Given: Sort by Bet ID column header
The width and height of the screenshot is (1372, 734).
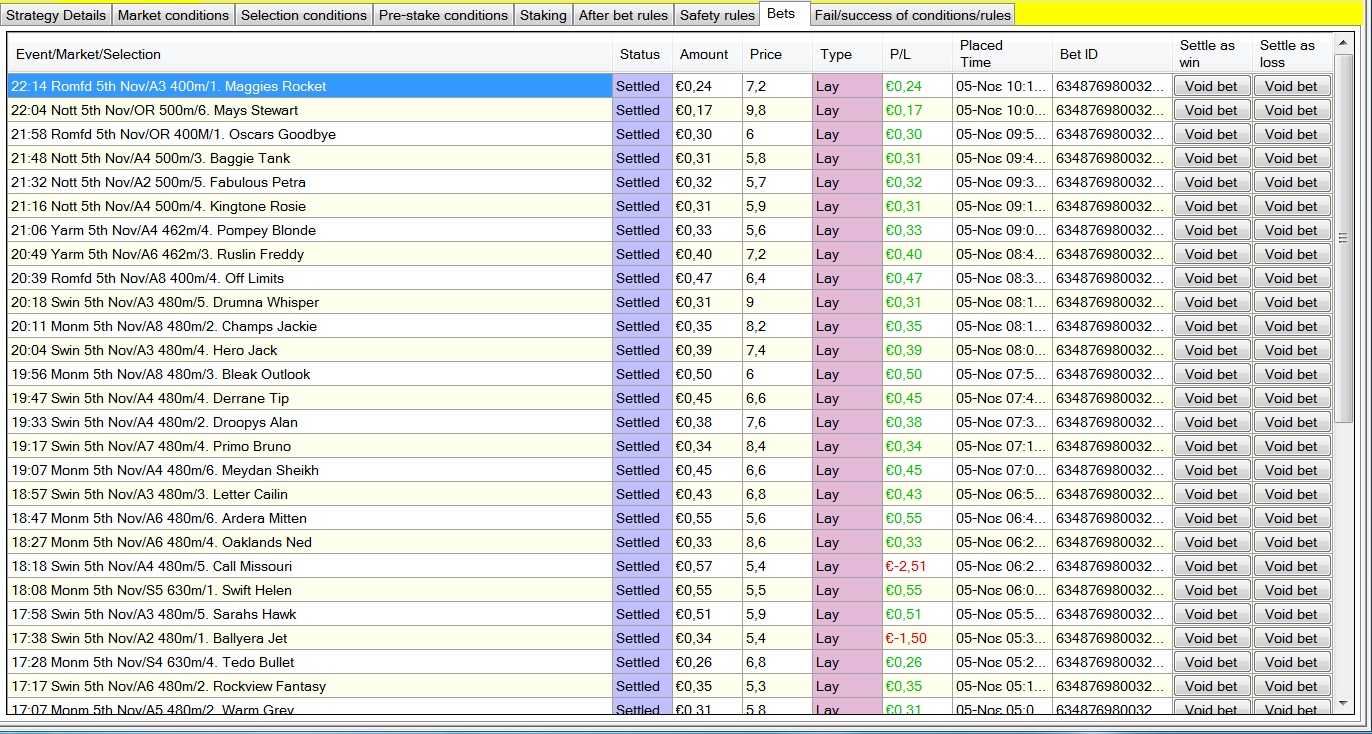Looking at the screenshot, I should coord(1112,54).
